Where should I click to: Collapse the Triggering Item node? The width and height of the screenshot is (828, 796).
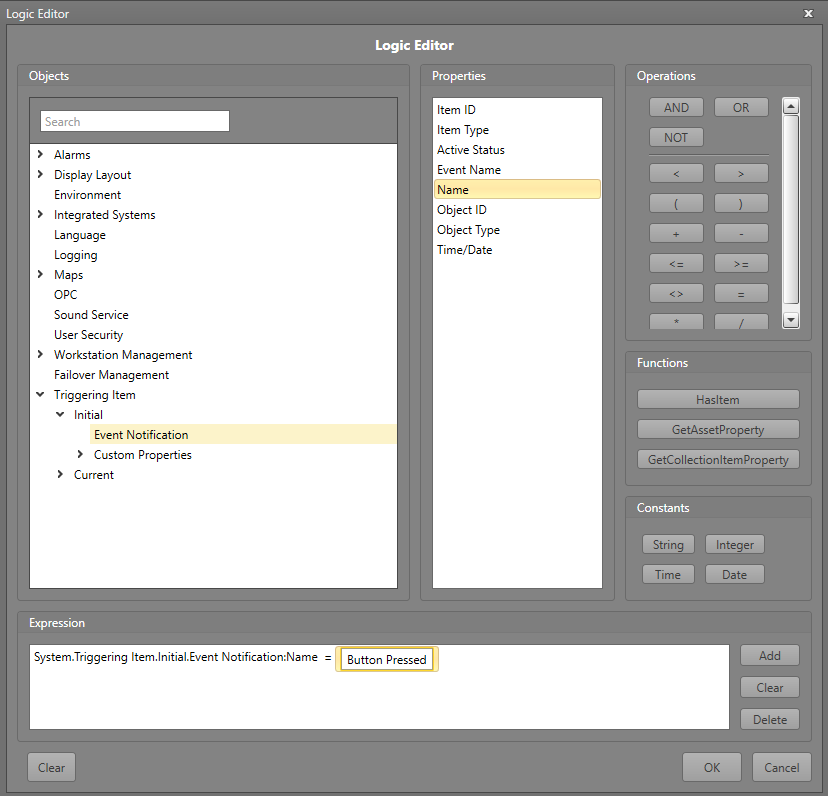39,394
